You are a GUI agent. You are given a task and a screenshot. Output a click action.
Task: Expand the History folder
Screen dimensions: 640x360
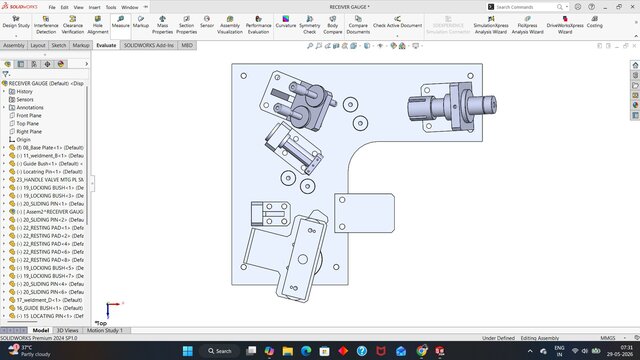click(4, 91)
